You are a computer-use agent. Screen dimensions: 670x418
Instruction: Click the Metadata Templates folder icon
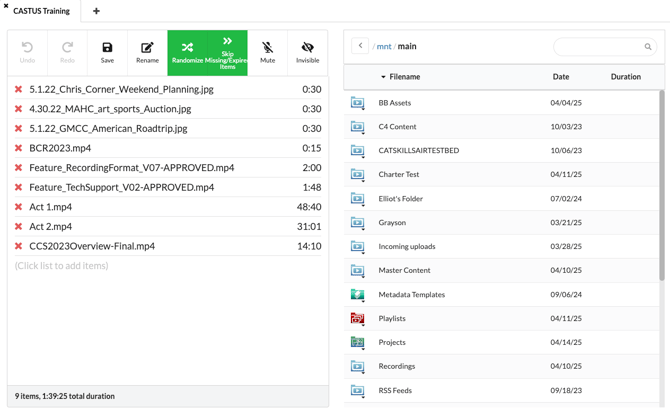[357, 295]
